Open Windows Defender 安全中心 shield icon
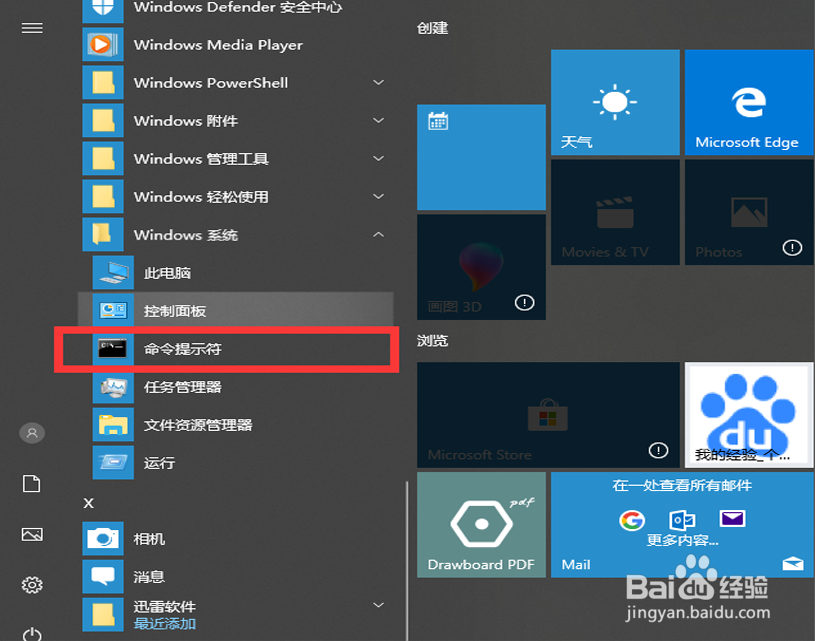The height and width of the screenshot is (641, 815). (103, 10)
